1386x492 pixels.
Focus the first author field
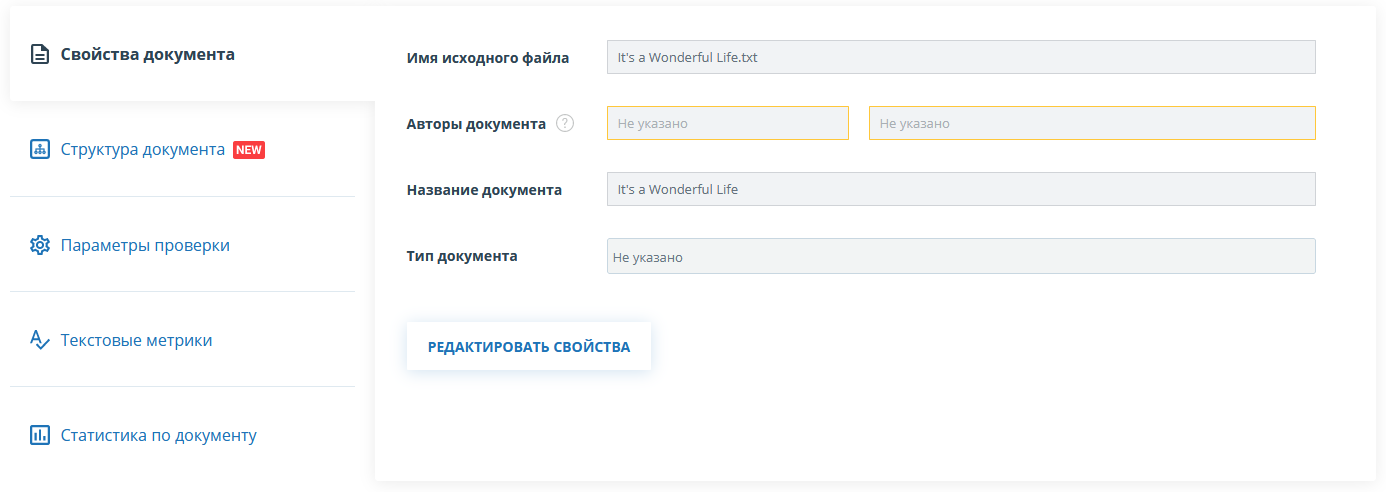[x=727, y=123]
